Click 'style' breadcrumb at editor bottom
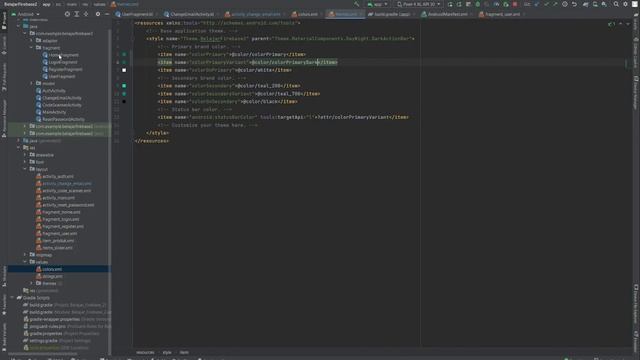 [x=167, y=352]
